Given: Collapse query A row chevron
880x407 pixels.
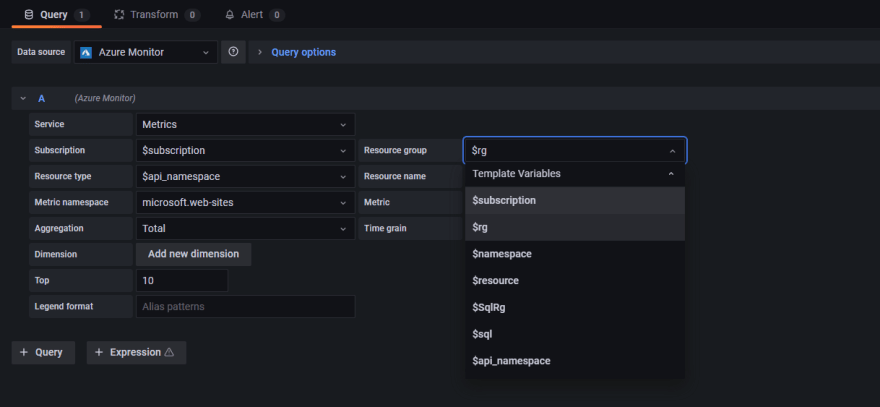Looking at the screenshot, I should (x=23, y=98).
